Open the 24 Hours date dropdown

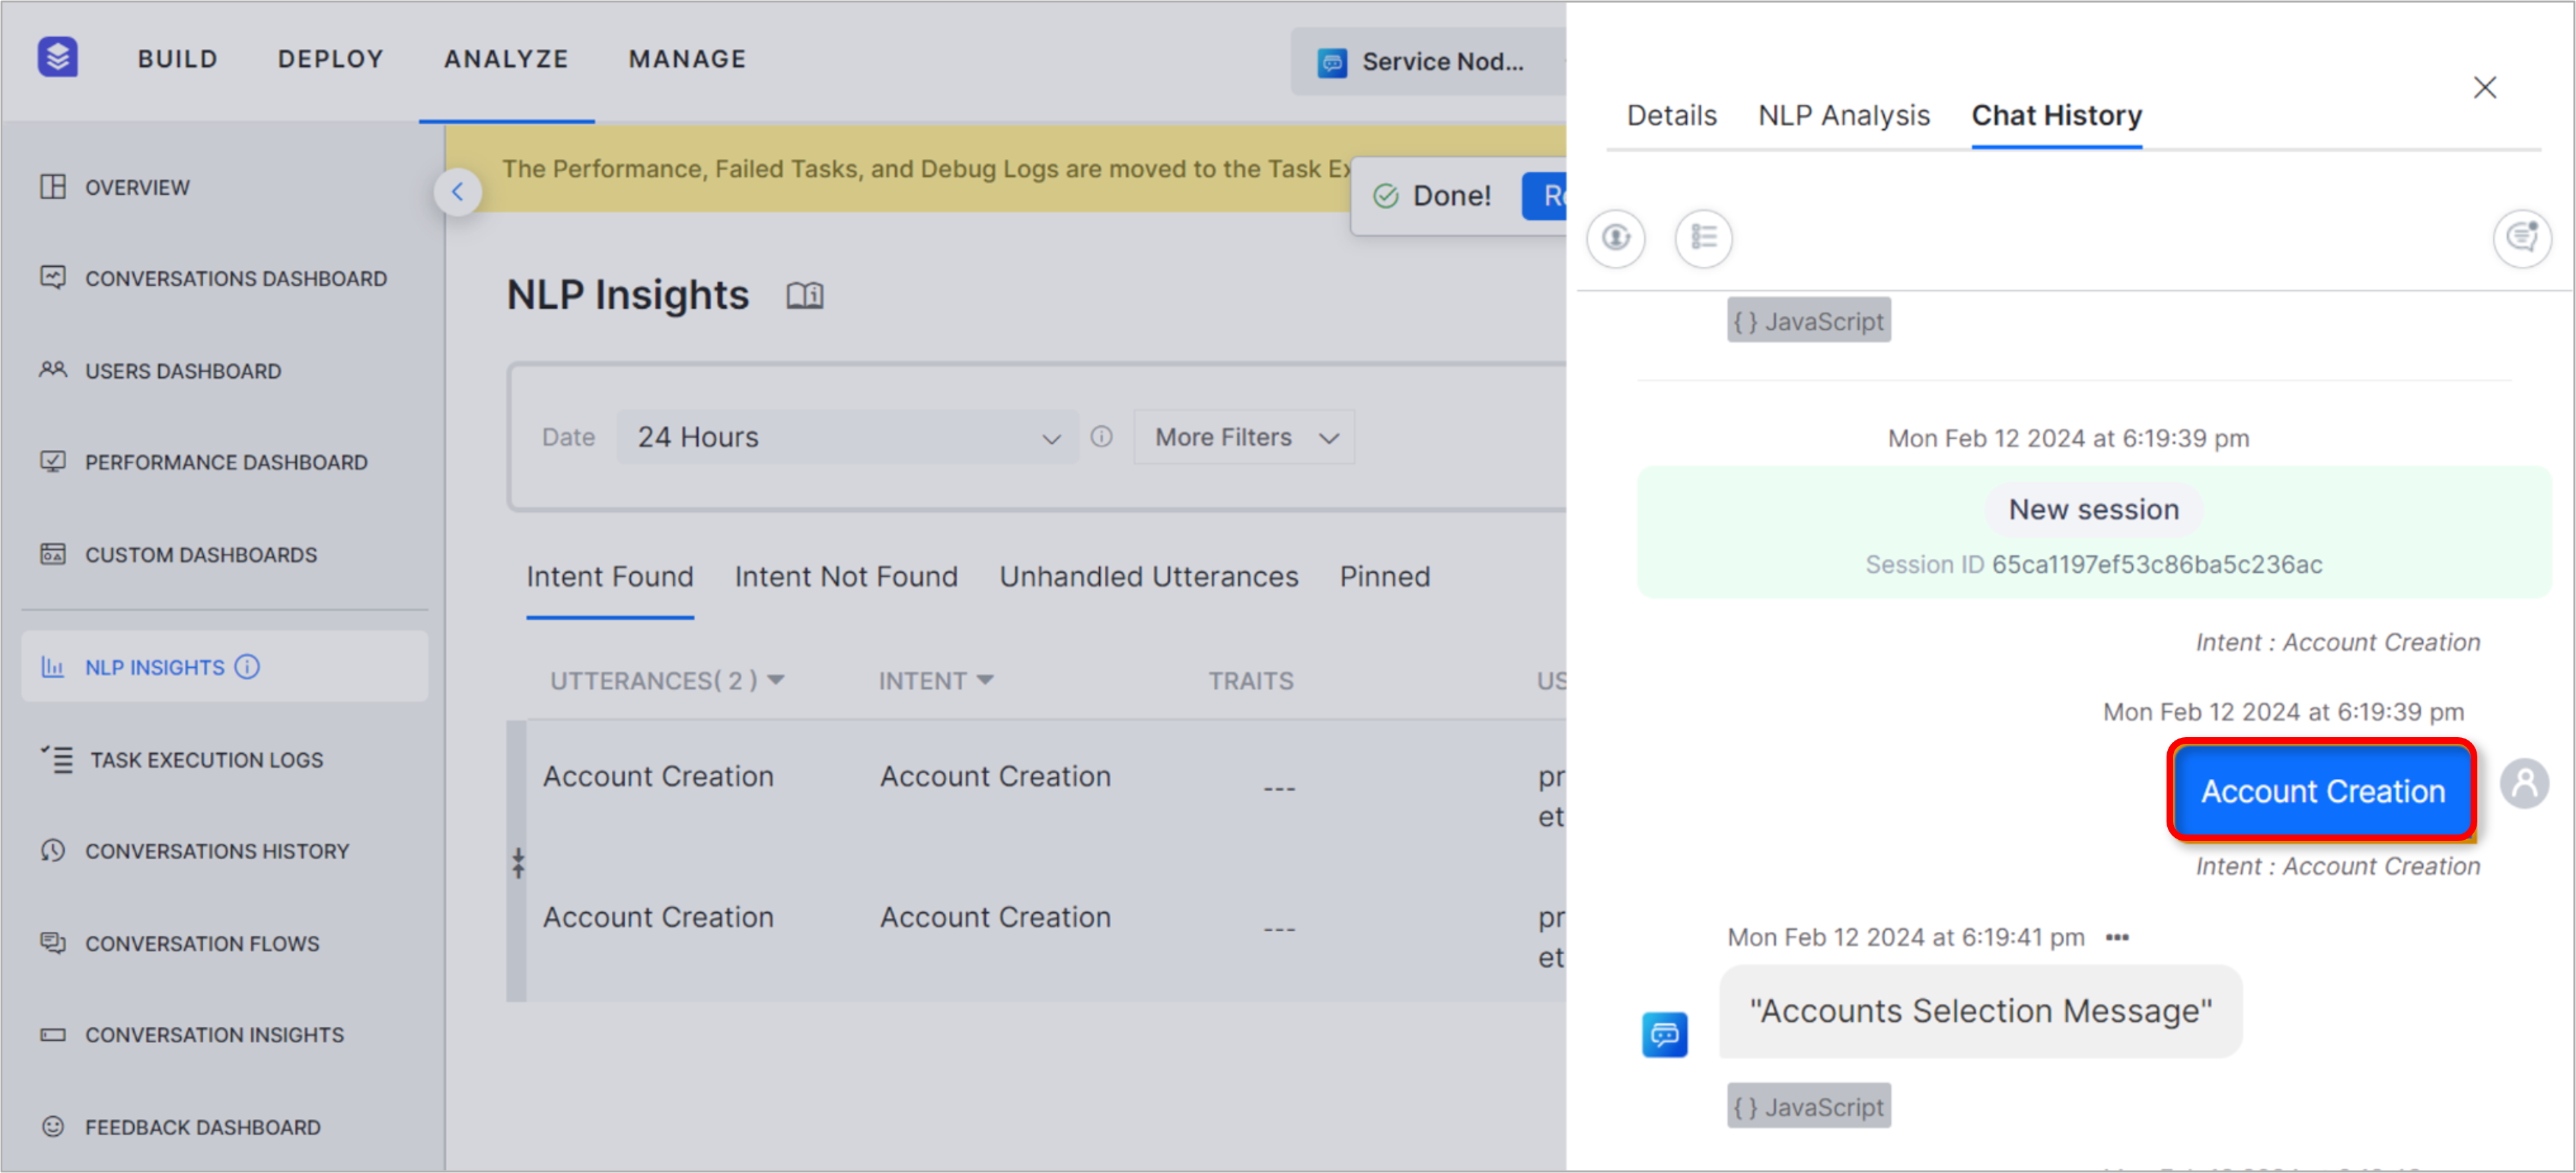[x=847, y=438]
